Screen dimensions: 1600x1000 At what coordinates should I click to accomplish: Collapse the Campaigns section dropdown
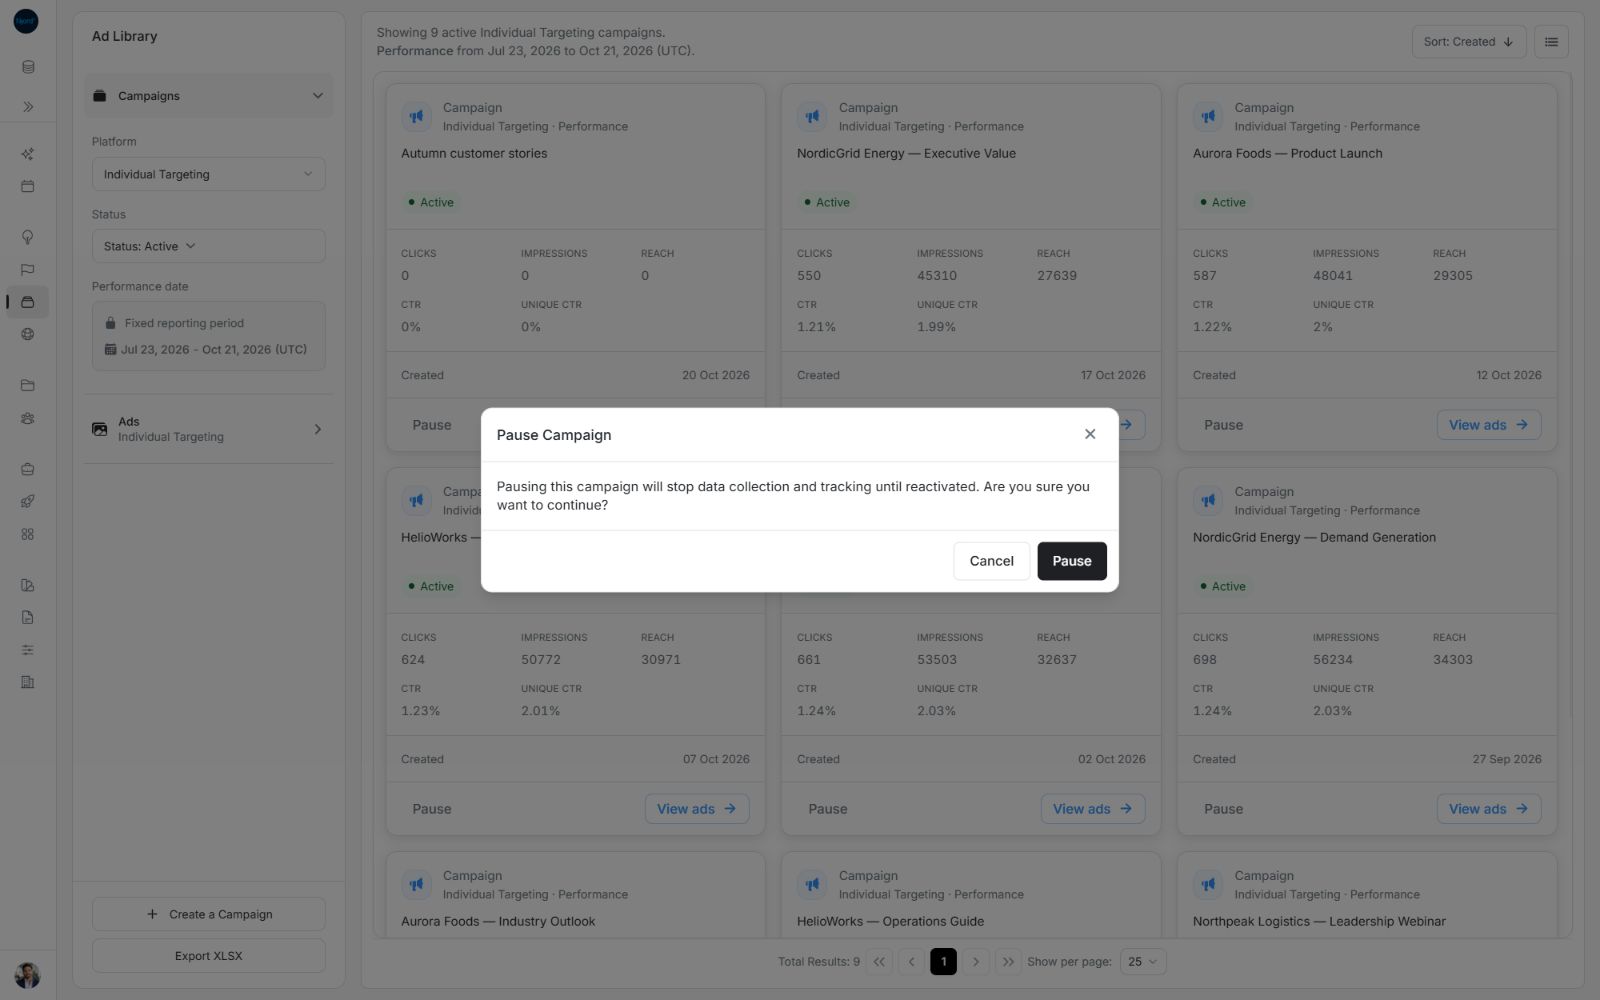[209, 96]
